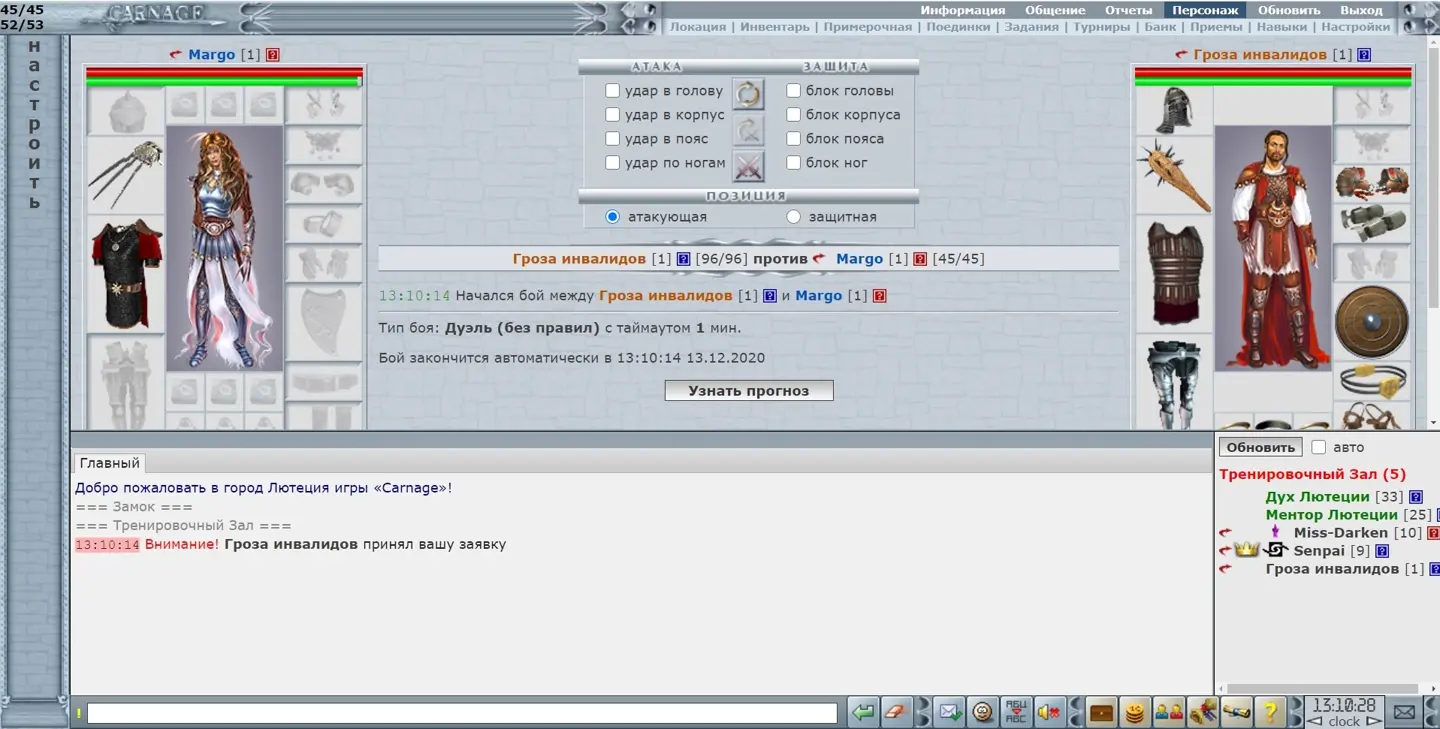
Task: Click the muted speaker sound icon
Action: click(x=1047, y=712)
